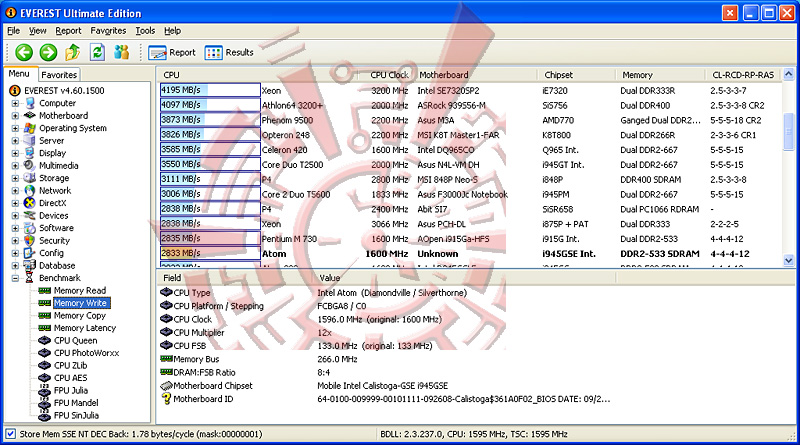
Task: Select the Computer icon in tree
Action: pyautogui.click(x=30, y=103)
